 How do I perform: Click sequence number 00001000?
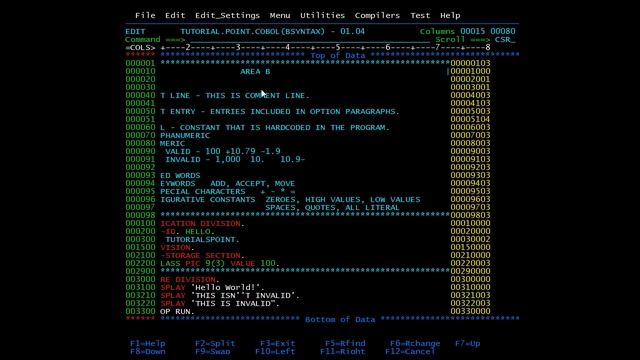(470, 71)
